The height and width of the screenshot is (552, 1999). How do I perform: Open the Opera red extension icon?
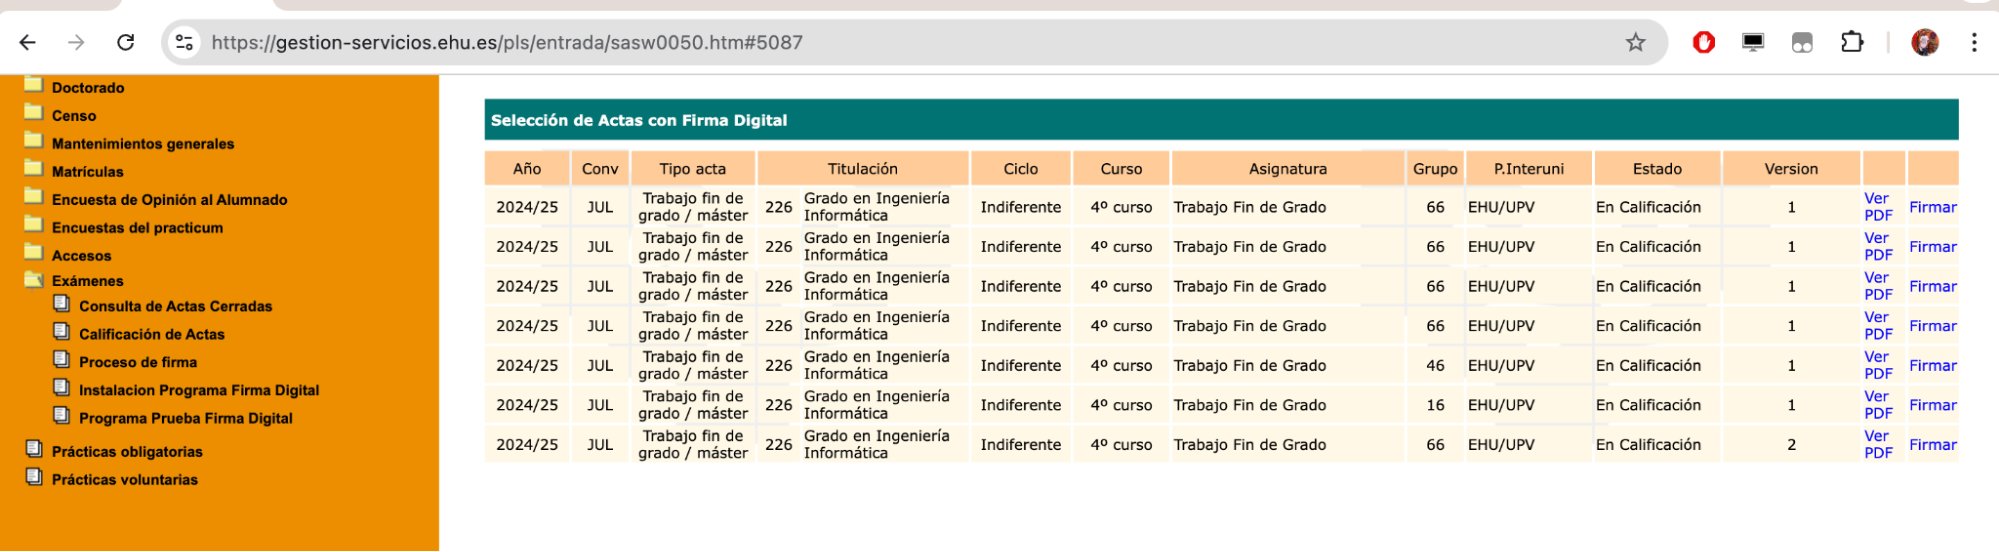pyautogui.click(x=1703, y=42)
